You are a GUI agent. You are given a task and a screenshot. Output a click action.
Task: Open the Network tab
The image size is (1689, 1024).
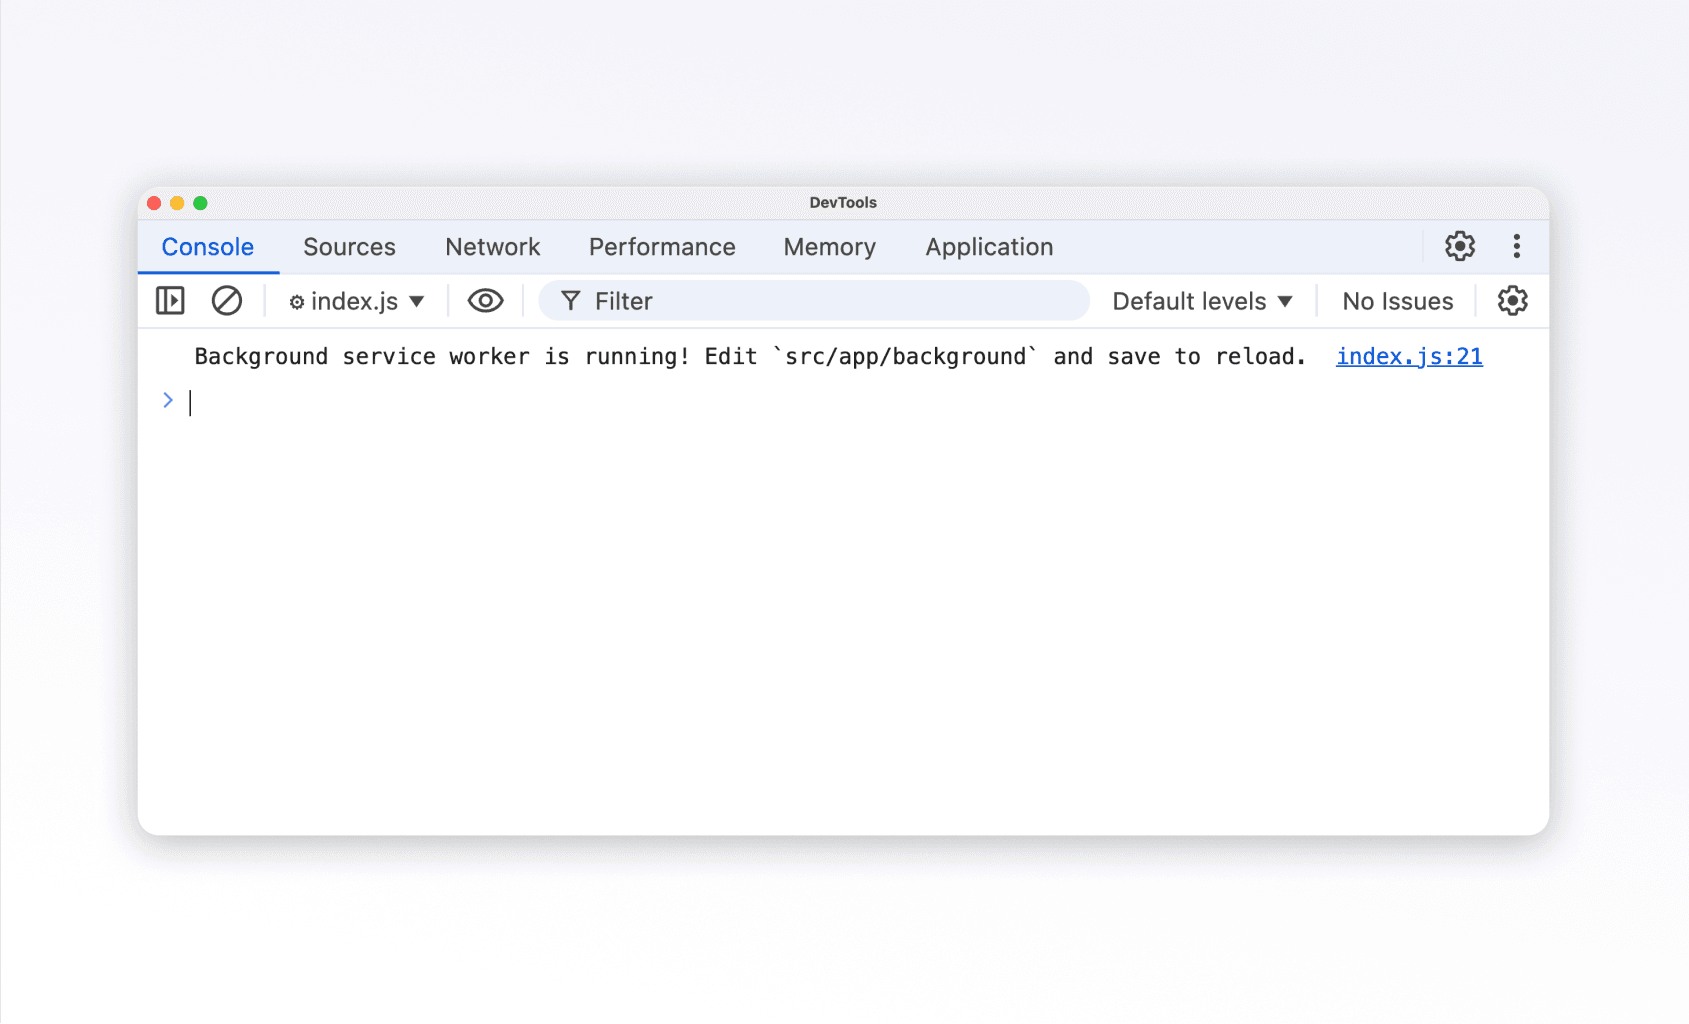tap(492, 247)
